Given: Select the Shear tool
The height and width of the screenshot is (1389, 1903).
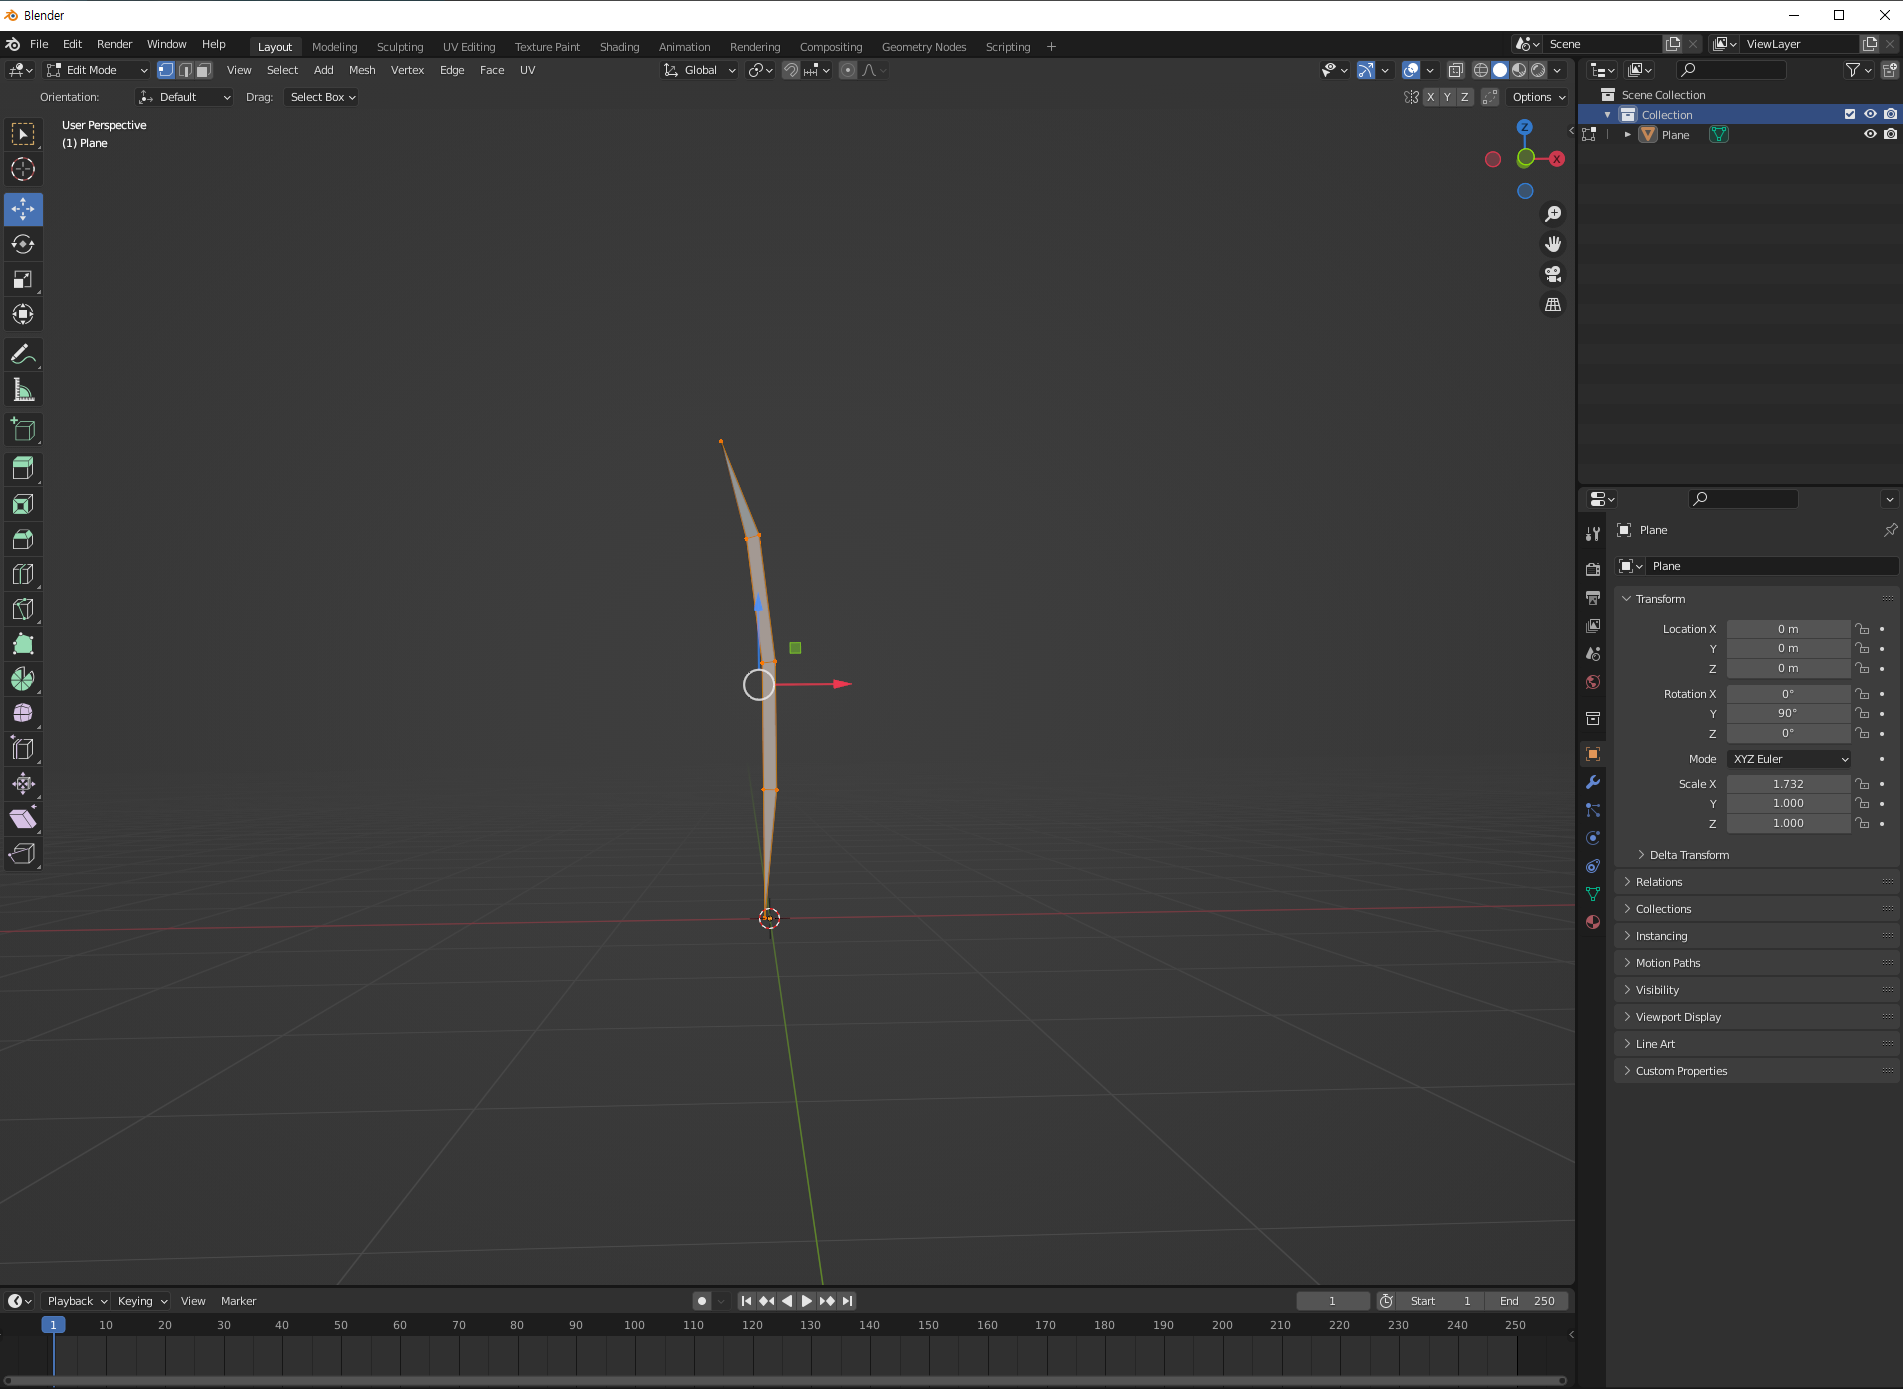Looking at the screenshot, I should 23,819.
